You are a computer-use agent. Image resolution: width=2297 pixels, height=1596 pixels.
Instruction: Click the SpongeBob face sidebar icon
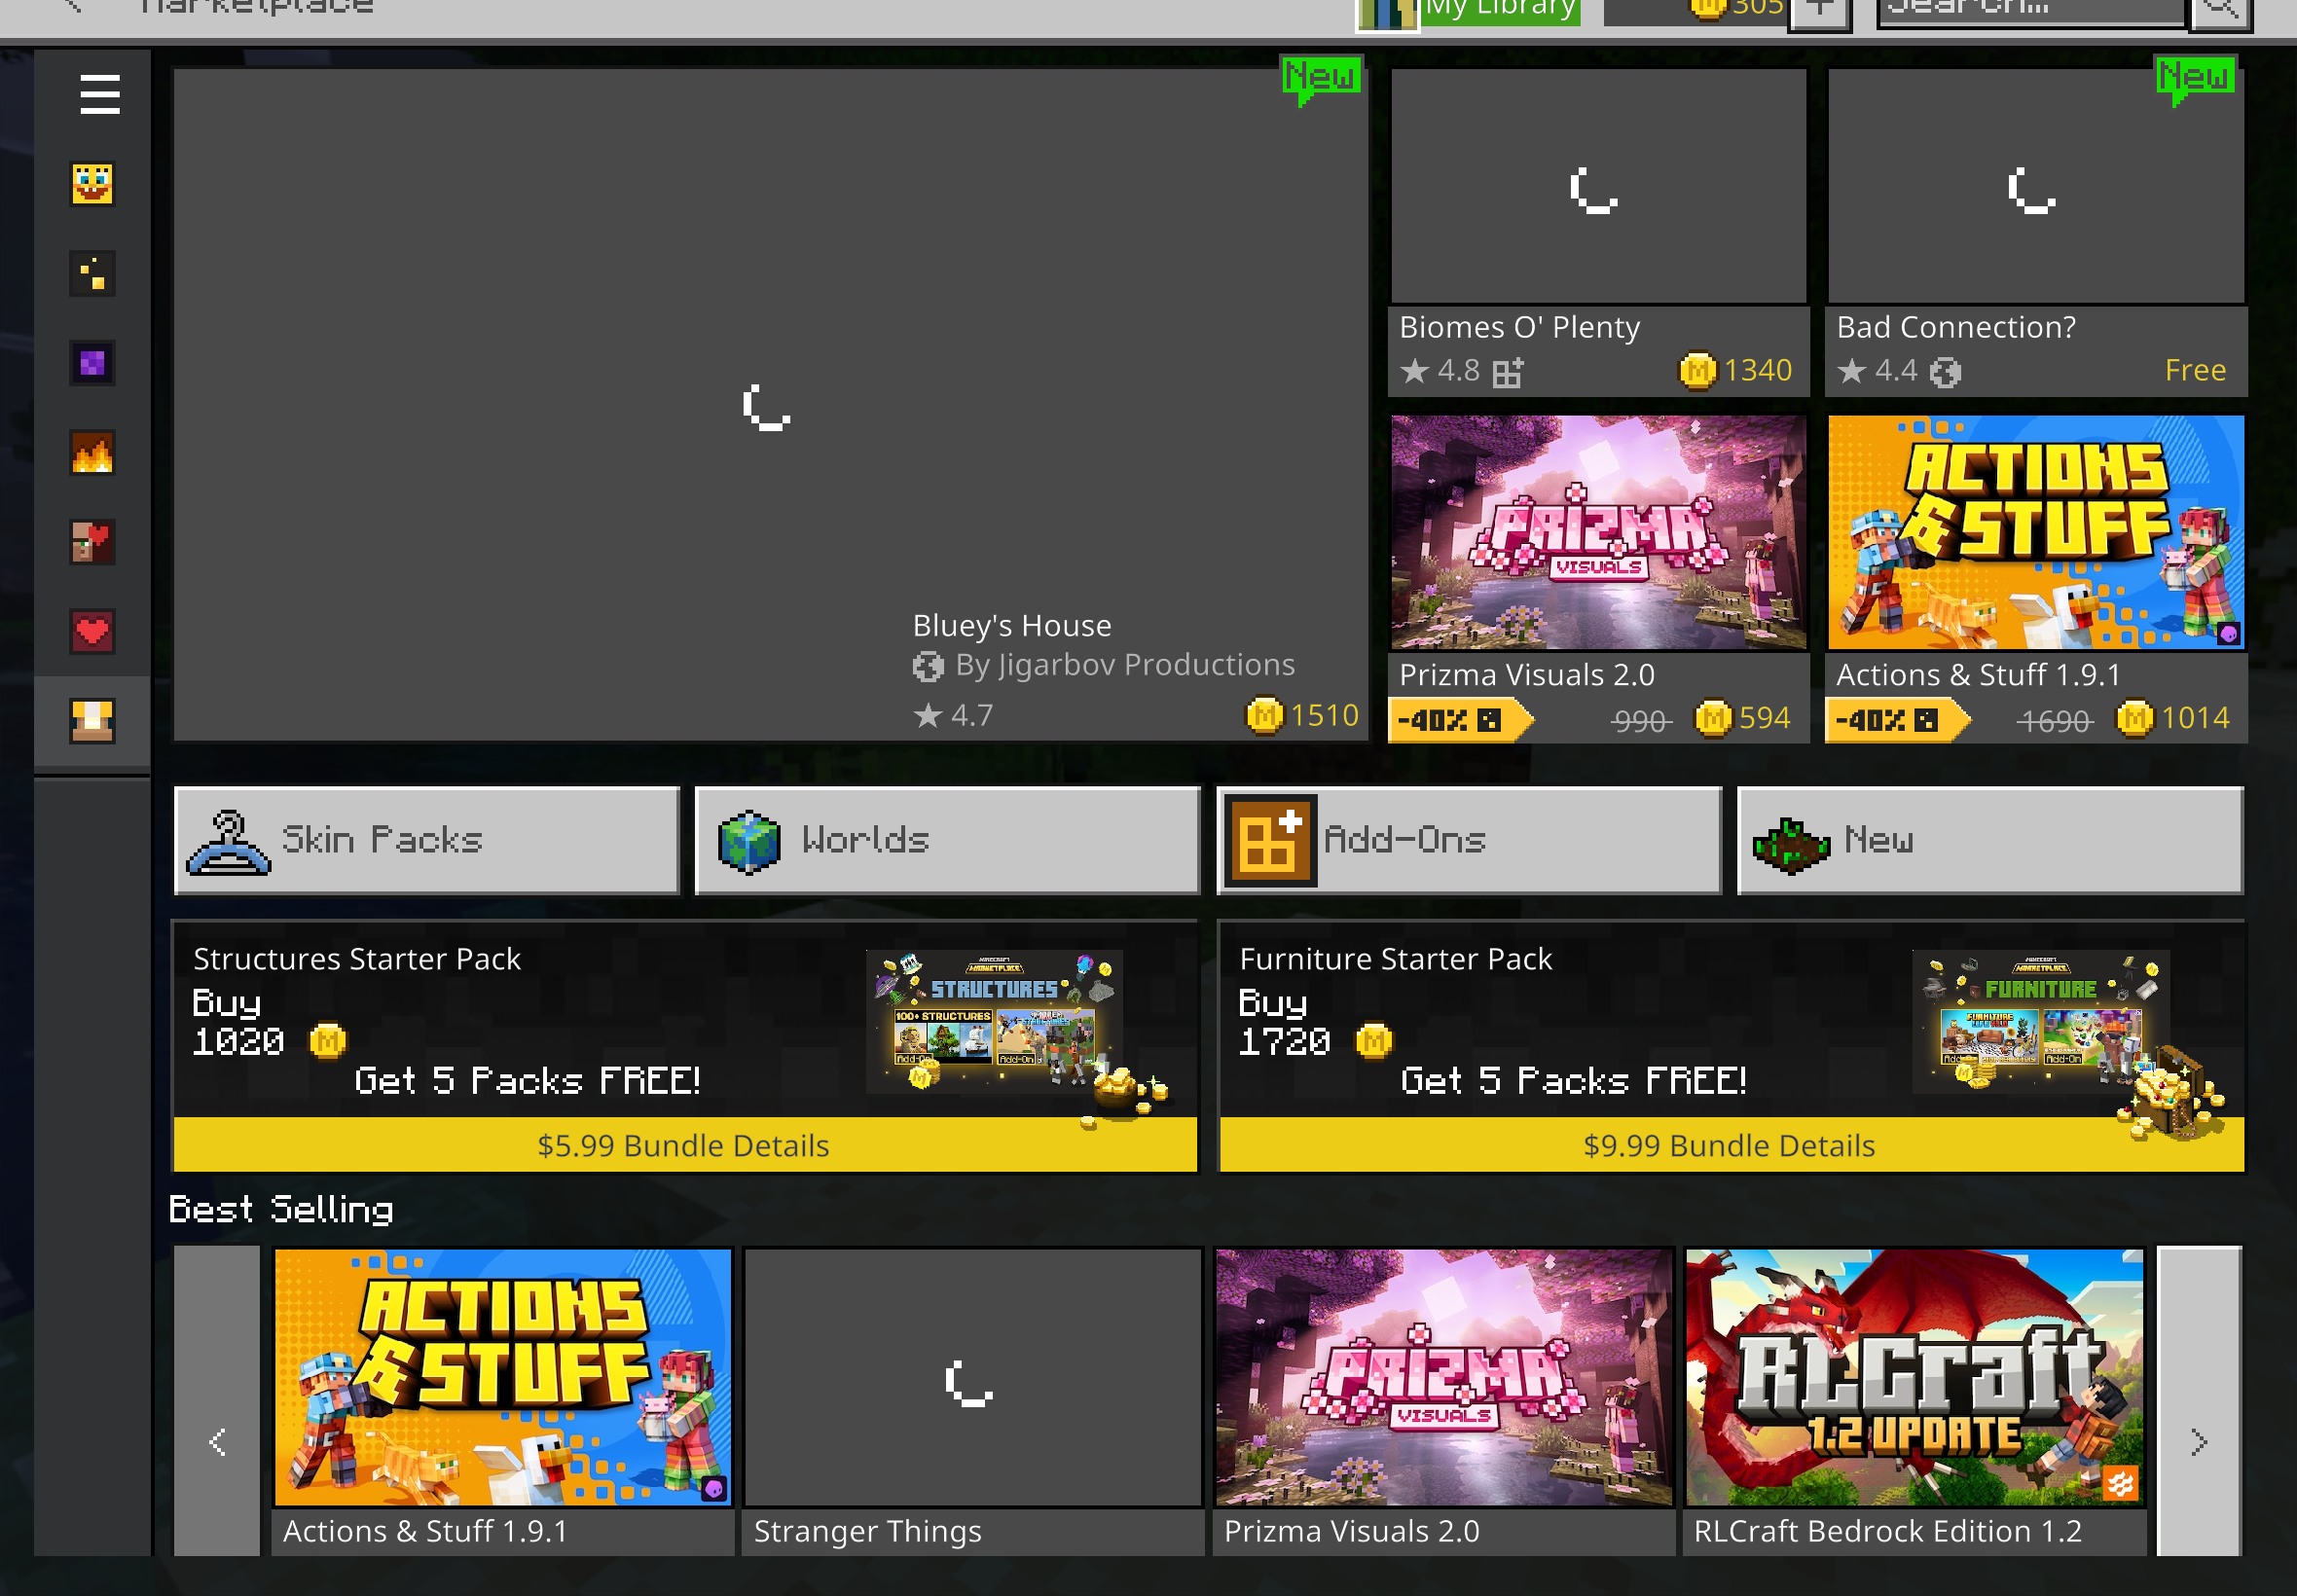pos(92,184)
